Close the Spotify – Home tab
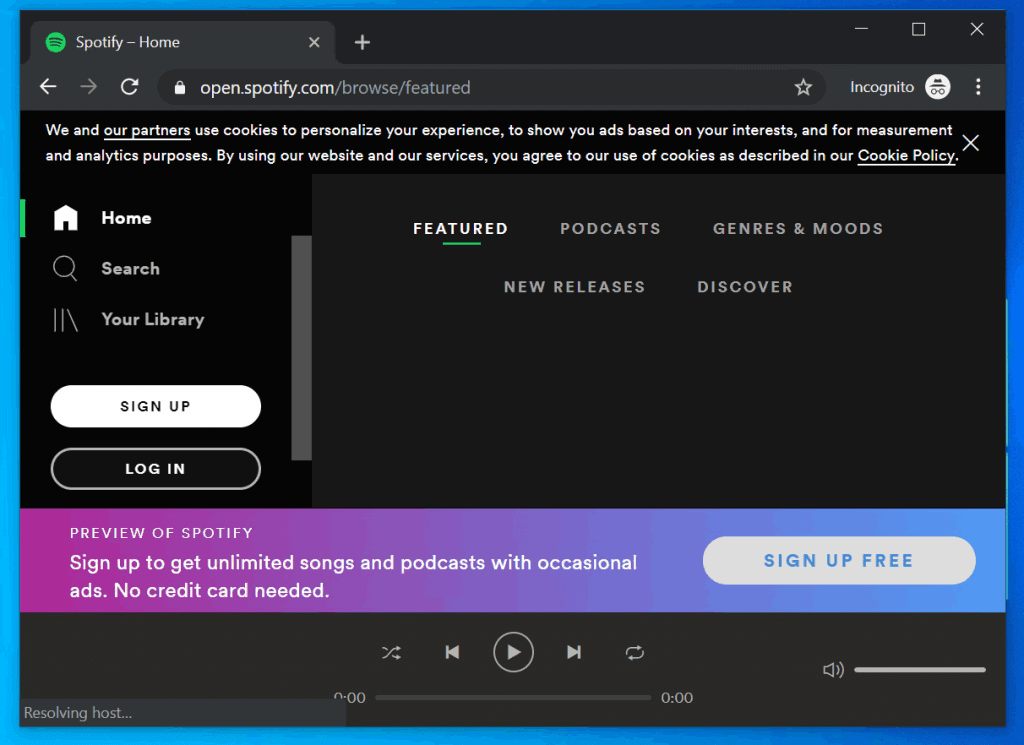1024x745 pixels. [x=314, y=42]
